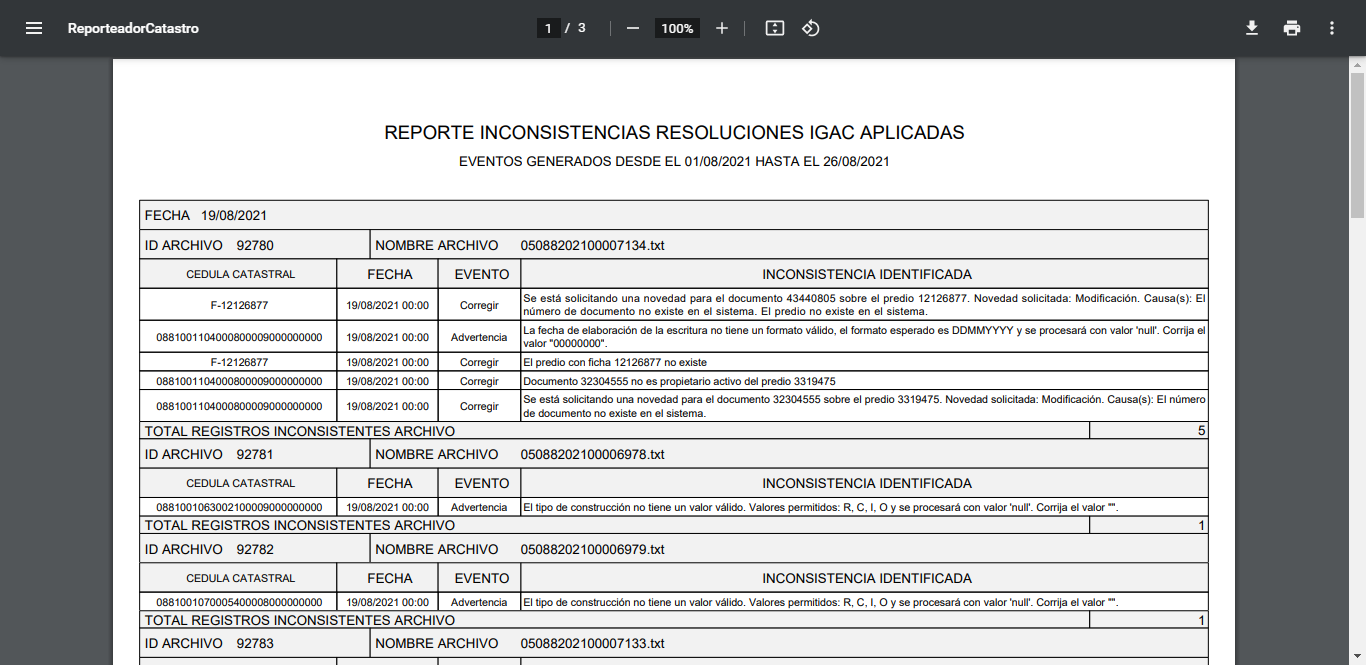Click file name 05088202100006978.txt
Image resolution: width=1366 pixels, height=665 pixels.
coord(592,454)
